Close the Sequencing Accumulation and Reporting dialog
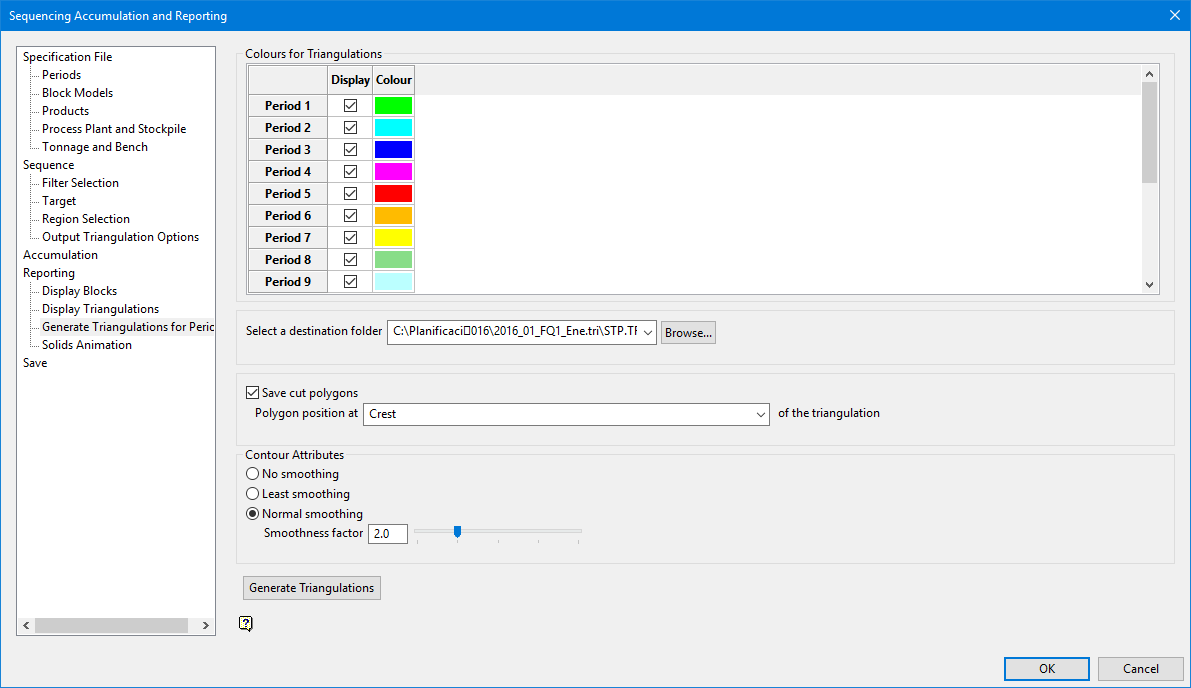 (x=1174, y=15)
